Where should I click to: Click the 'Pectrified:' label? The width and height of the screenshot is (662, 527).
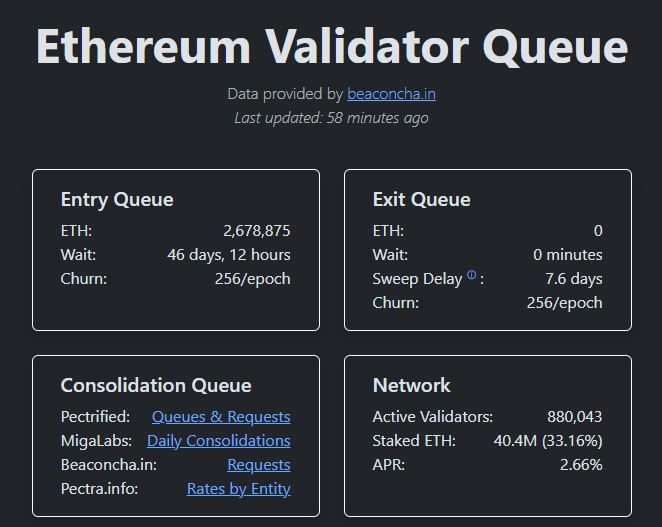point(95,417)
